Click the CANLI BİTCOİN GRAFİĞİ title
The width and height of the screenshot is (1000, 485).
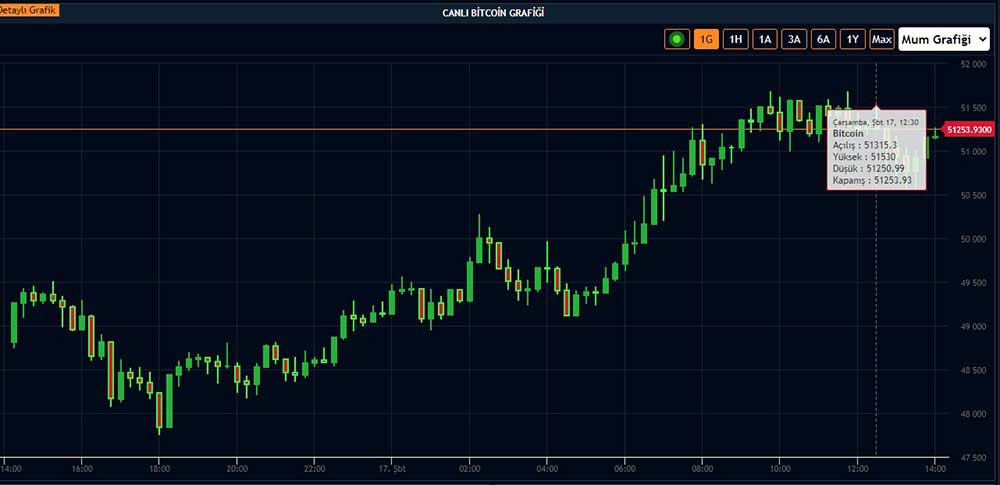494,12
